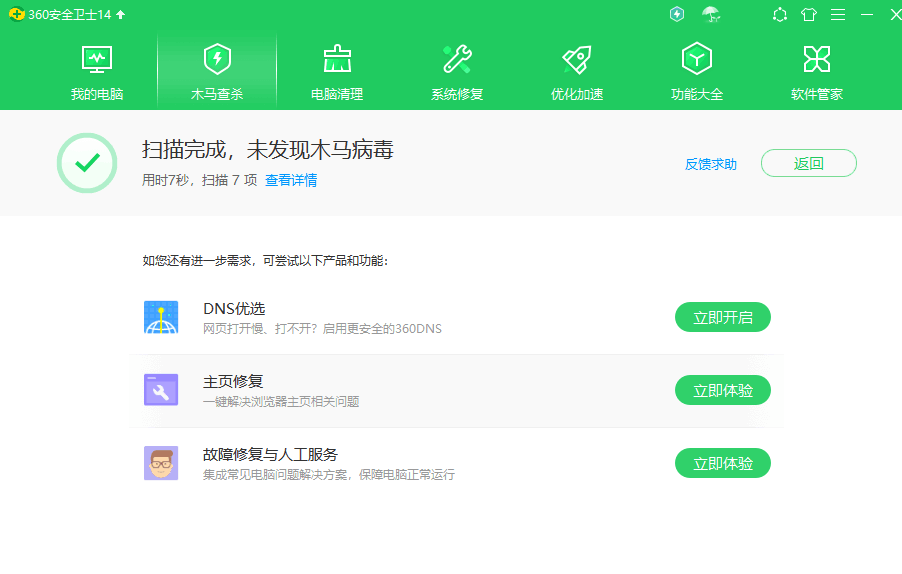Open the 功能大全 cube icon

(x=697, y=60)
